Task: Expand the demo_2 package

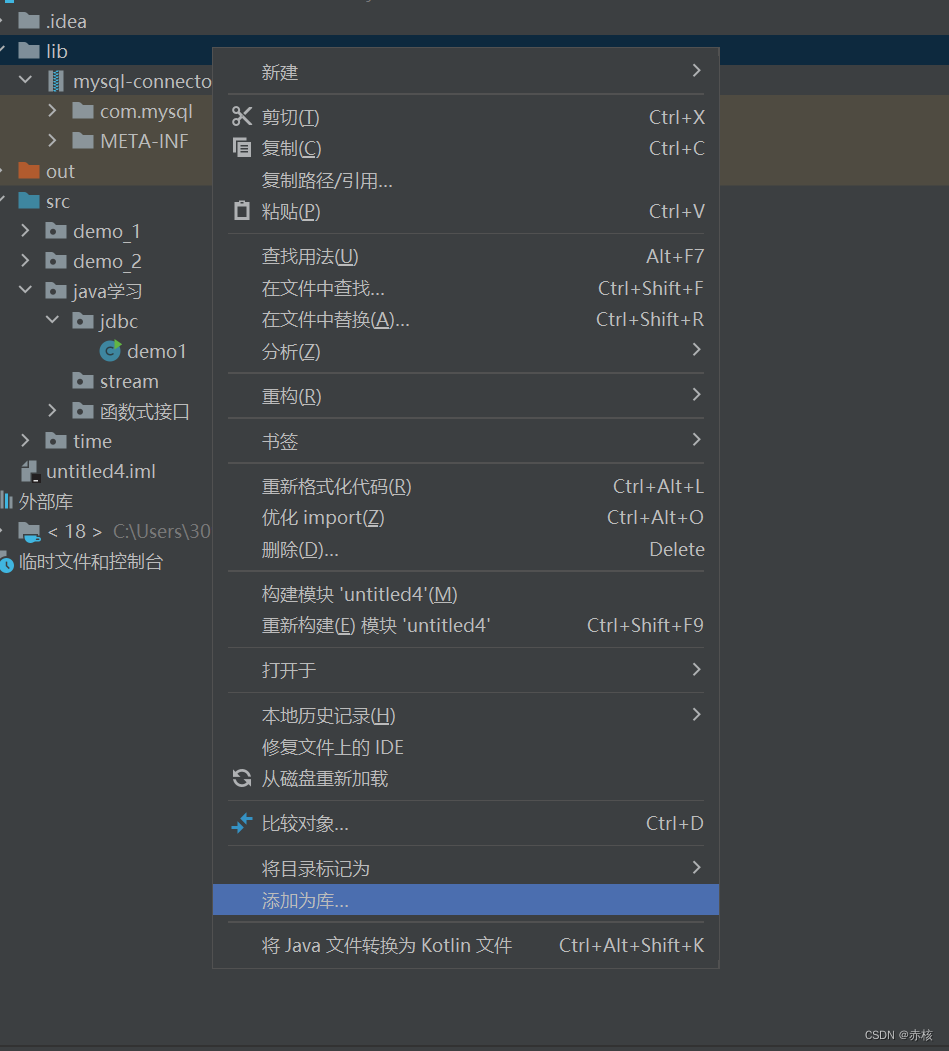Action: tap(25, 260)
